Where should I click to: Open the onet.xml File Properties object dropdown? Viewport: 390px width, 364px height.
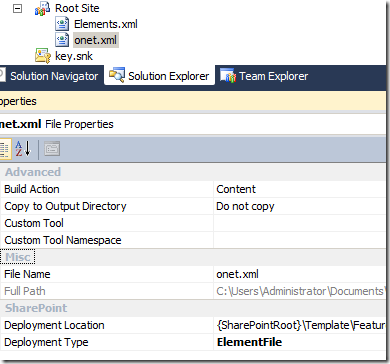click(x=193, y=124)
